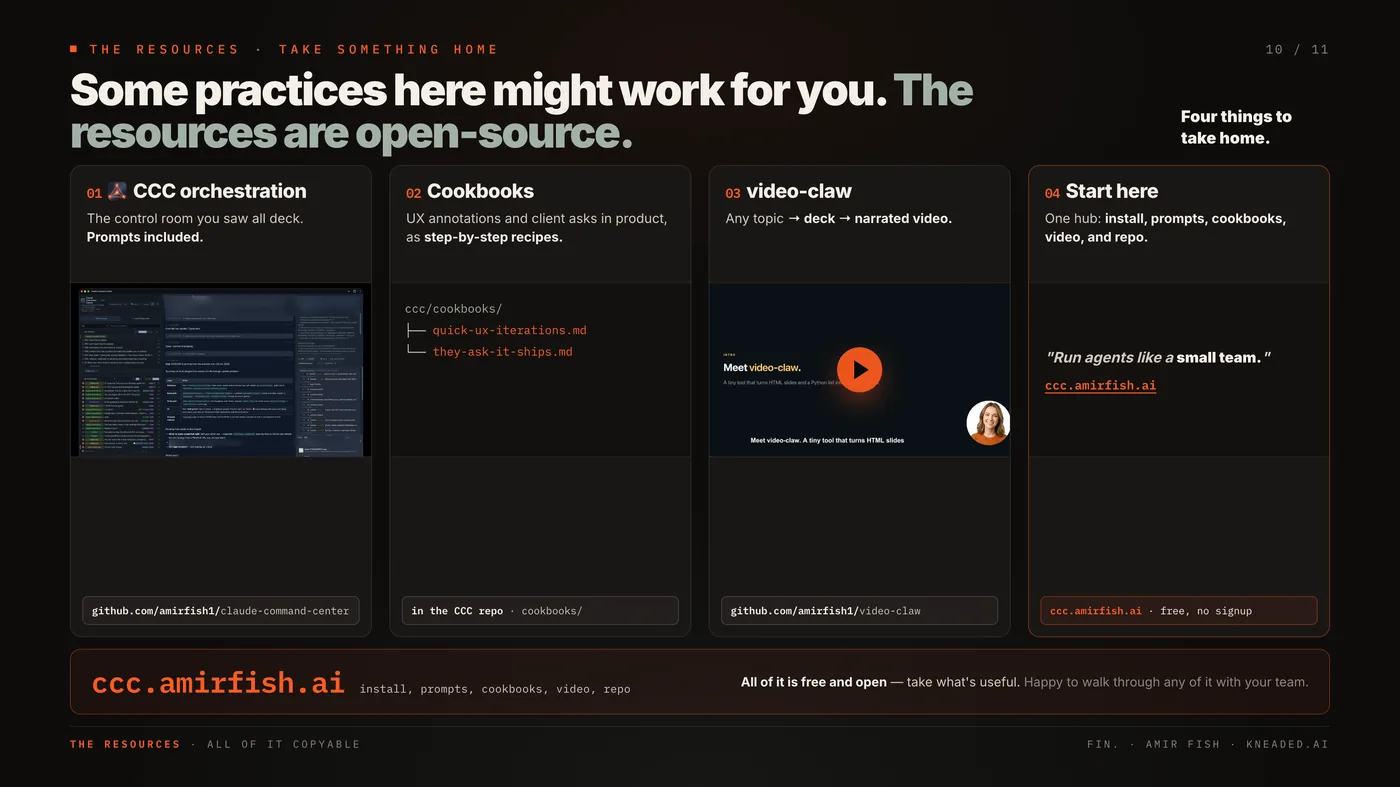The width and height of the screenshot is (1400, 787).
Task: Open the github claude-command-center repo link
Action: 221,610
